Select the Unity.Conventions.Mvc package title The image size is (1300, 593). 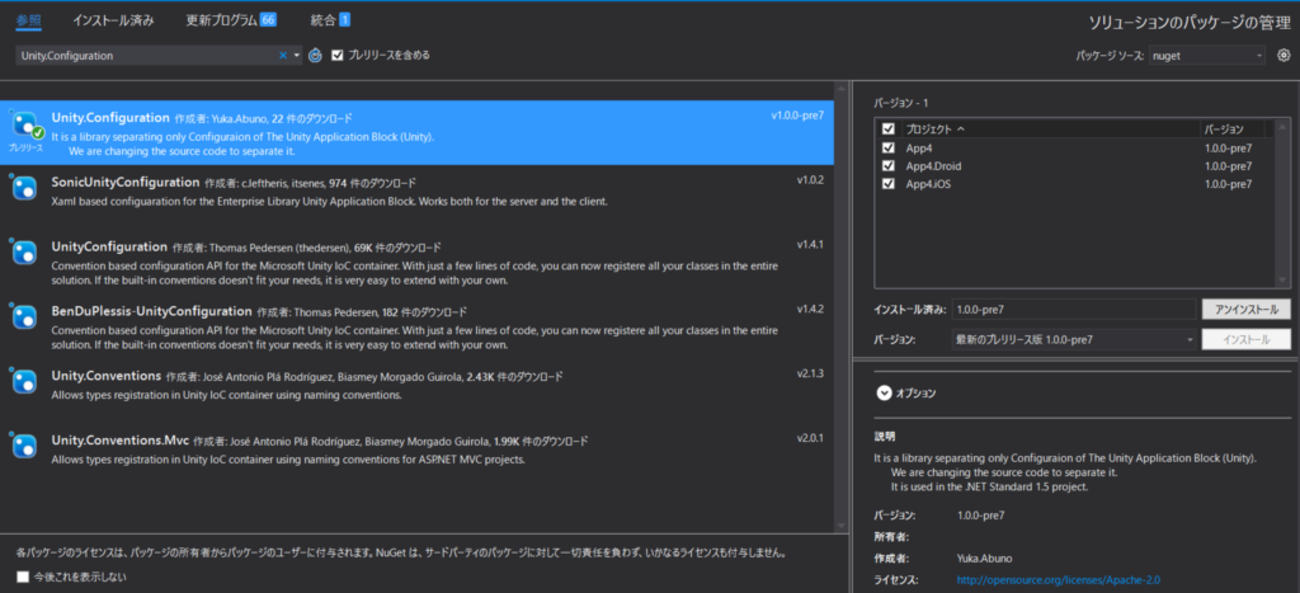coord(120,440)
